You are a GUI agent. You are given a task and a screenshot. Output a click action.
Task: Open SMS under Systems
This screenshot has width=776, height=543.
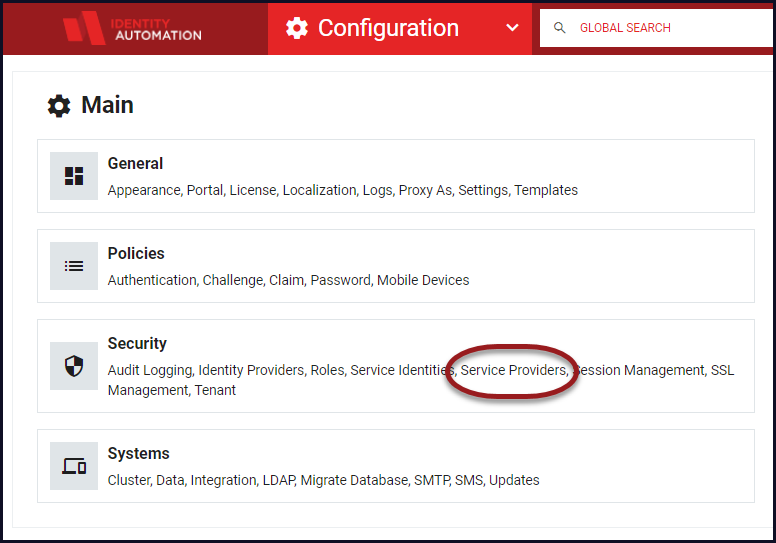(x=468, y=480)
